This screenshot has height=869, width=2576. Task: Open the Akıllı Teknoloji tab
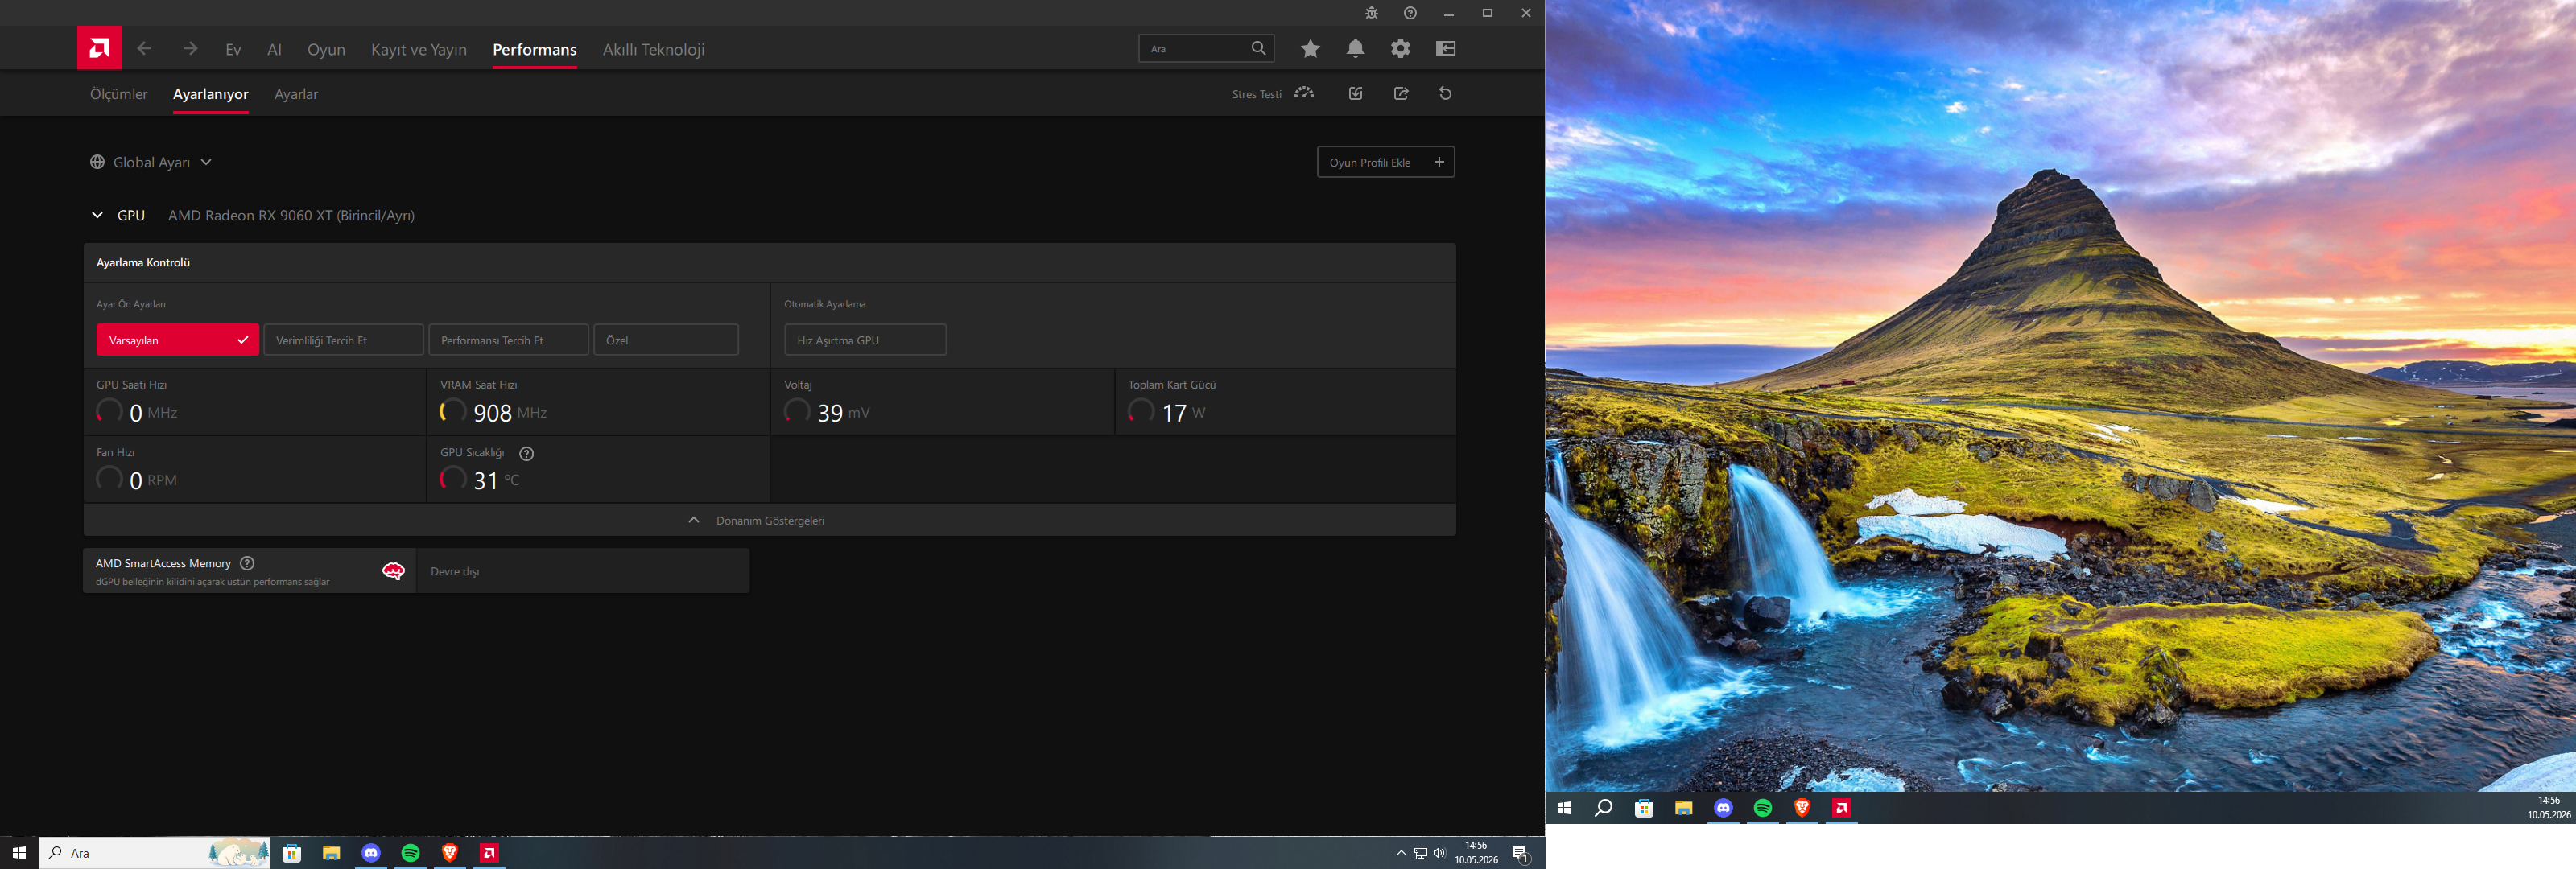click(654, 49)
